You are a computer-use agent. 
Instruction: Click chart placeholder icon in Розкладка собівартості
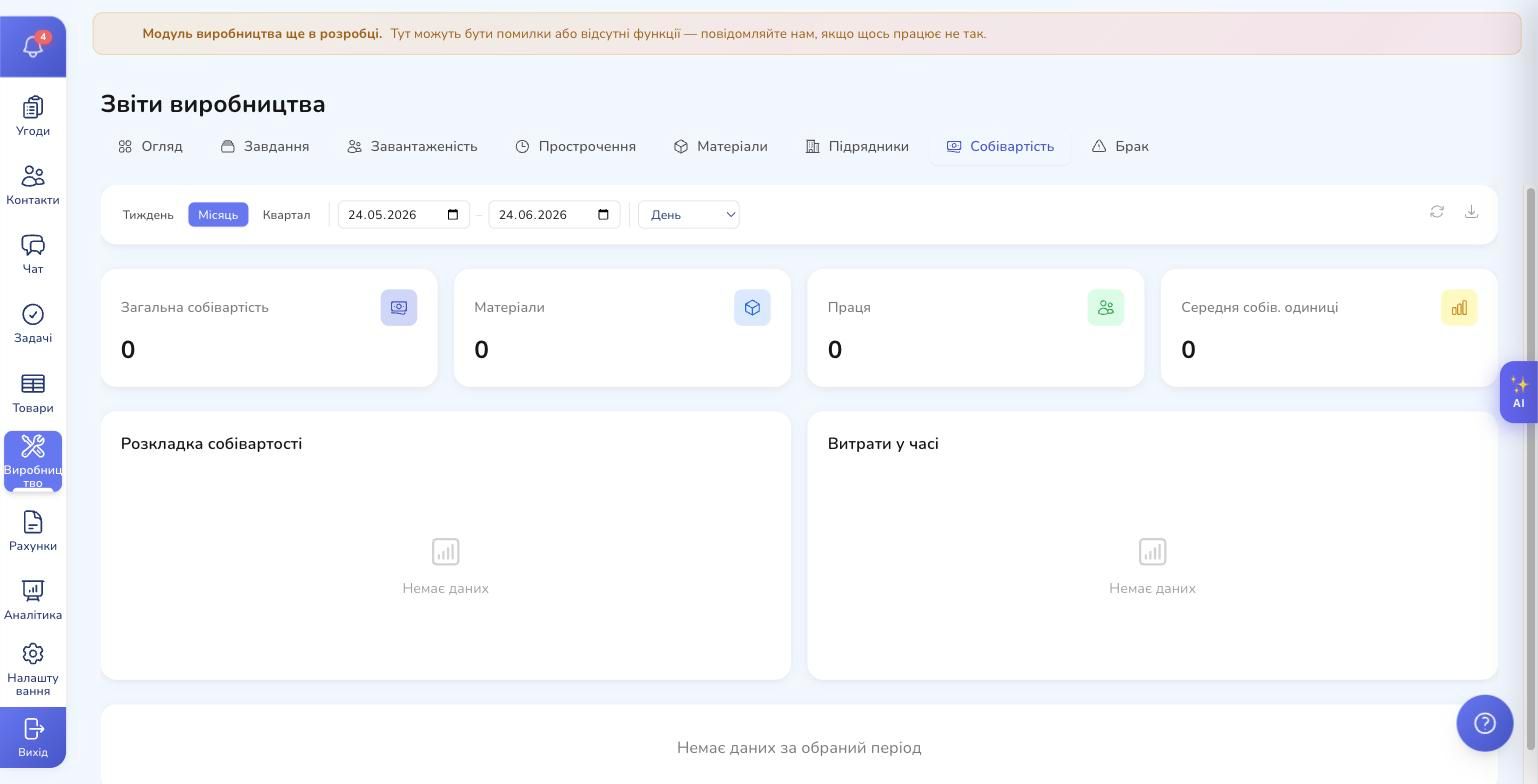pos(446,552)
